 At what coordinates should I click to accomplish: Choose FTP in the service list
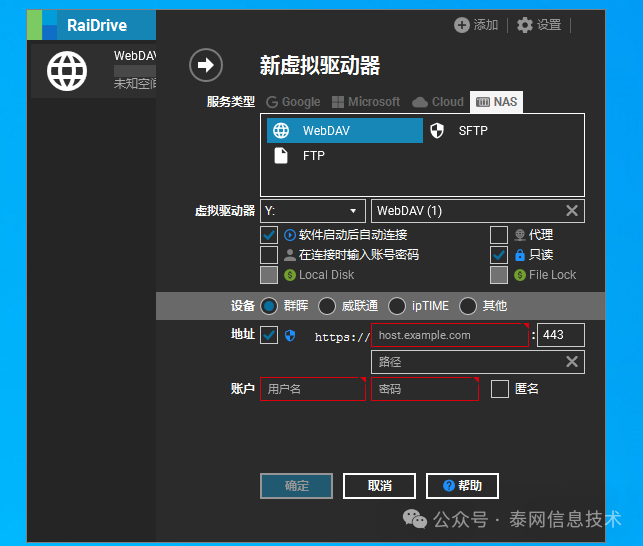pos(345,156)
